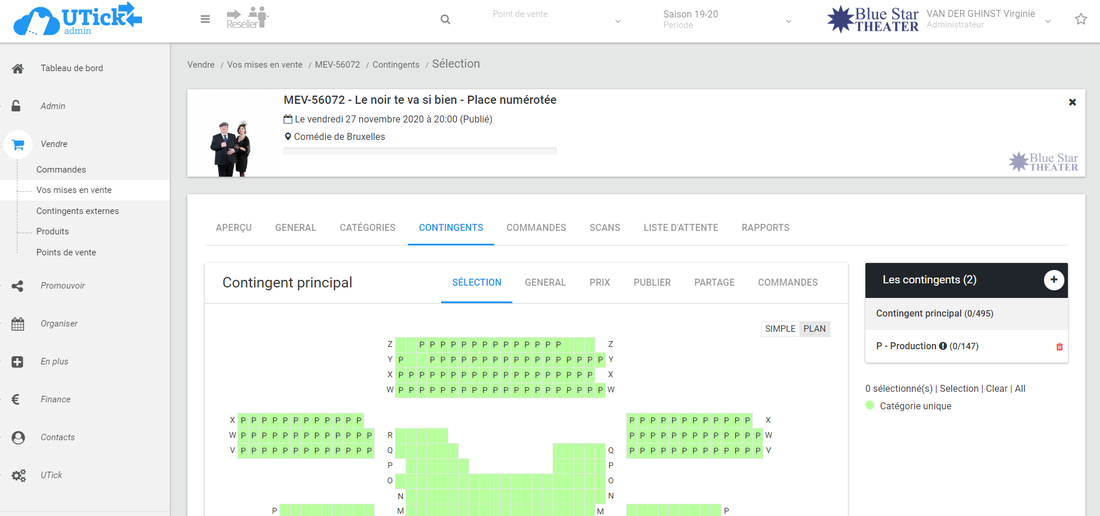Expand the Admin sidebar section

pyautogui.click(x=53, y=106)
